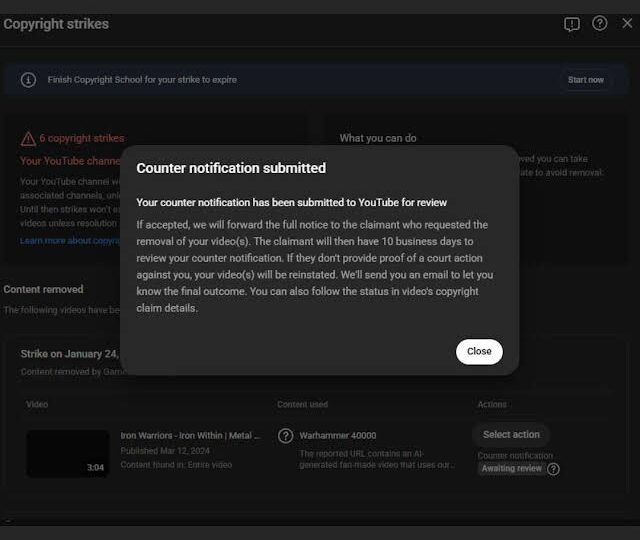Click the send feedback icon in header

pyautogui.click(x=571, y=24)
